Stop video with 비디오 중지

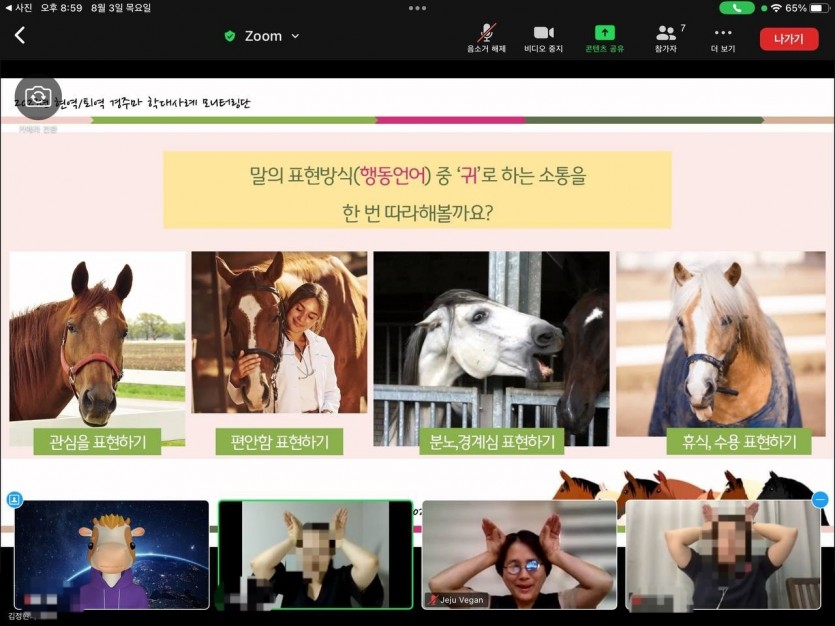tap(543, 38)
